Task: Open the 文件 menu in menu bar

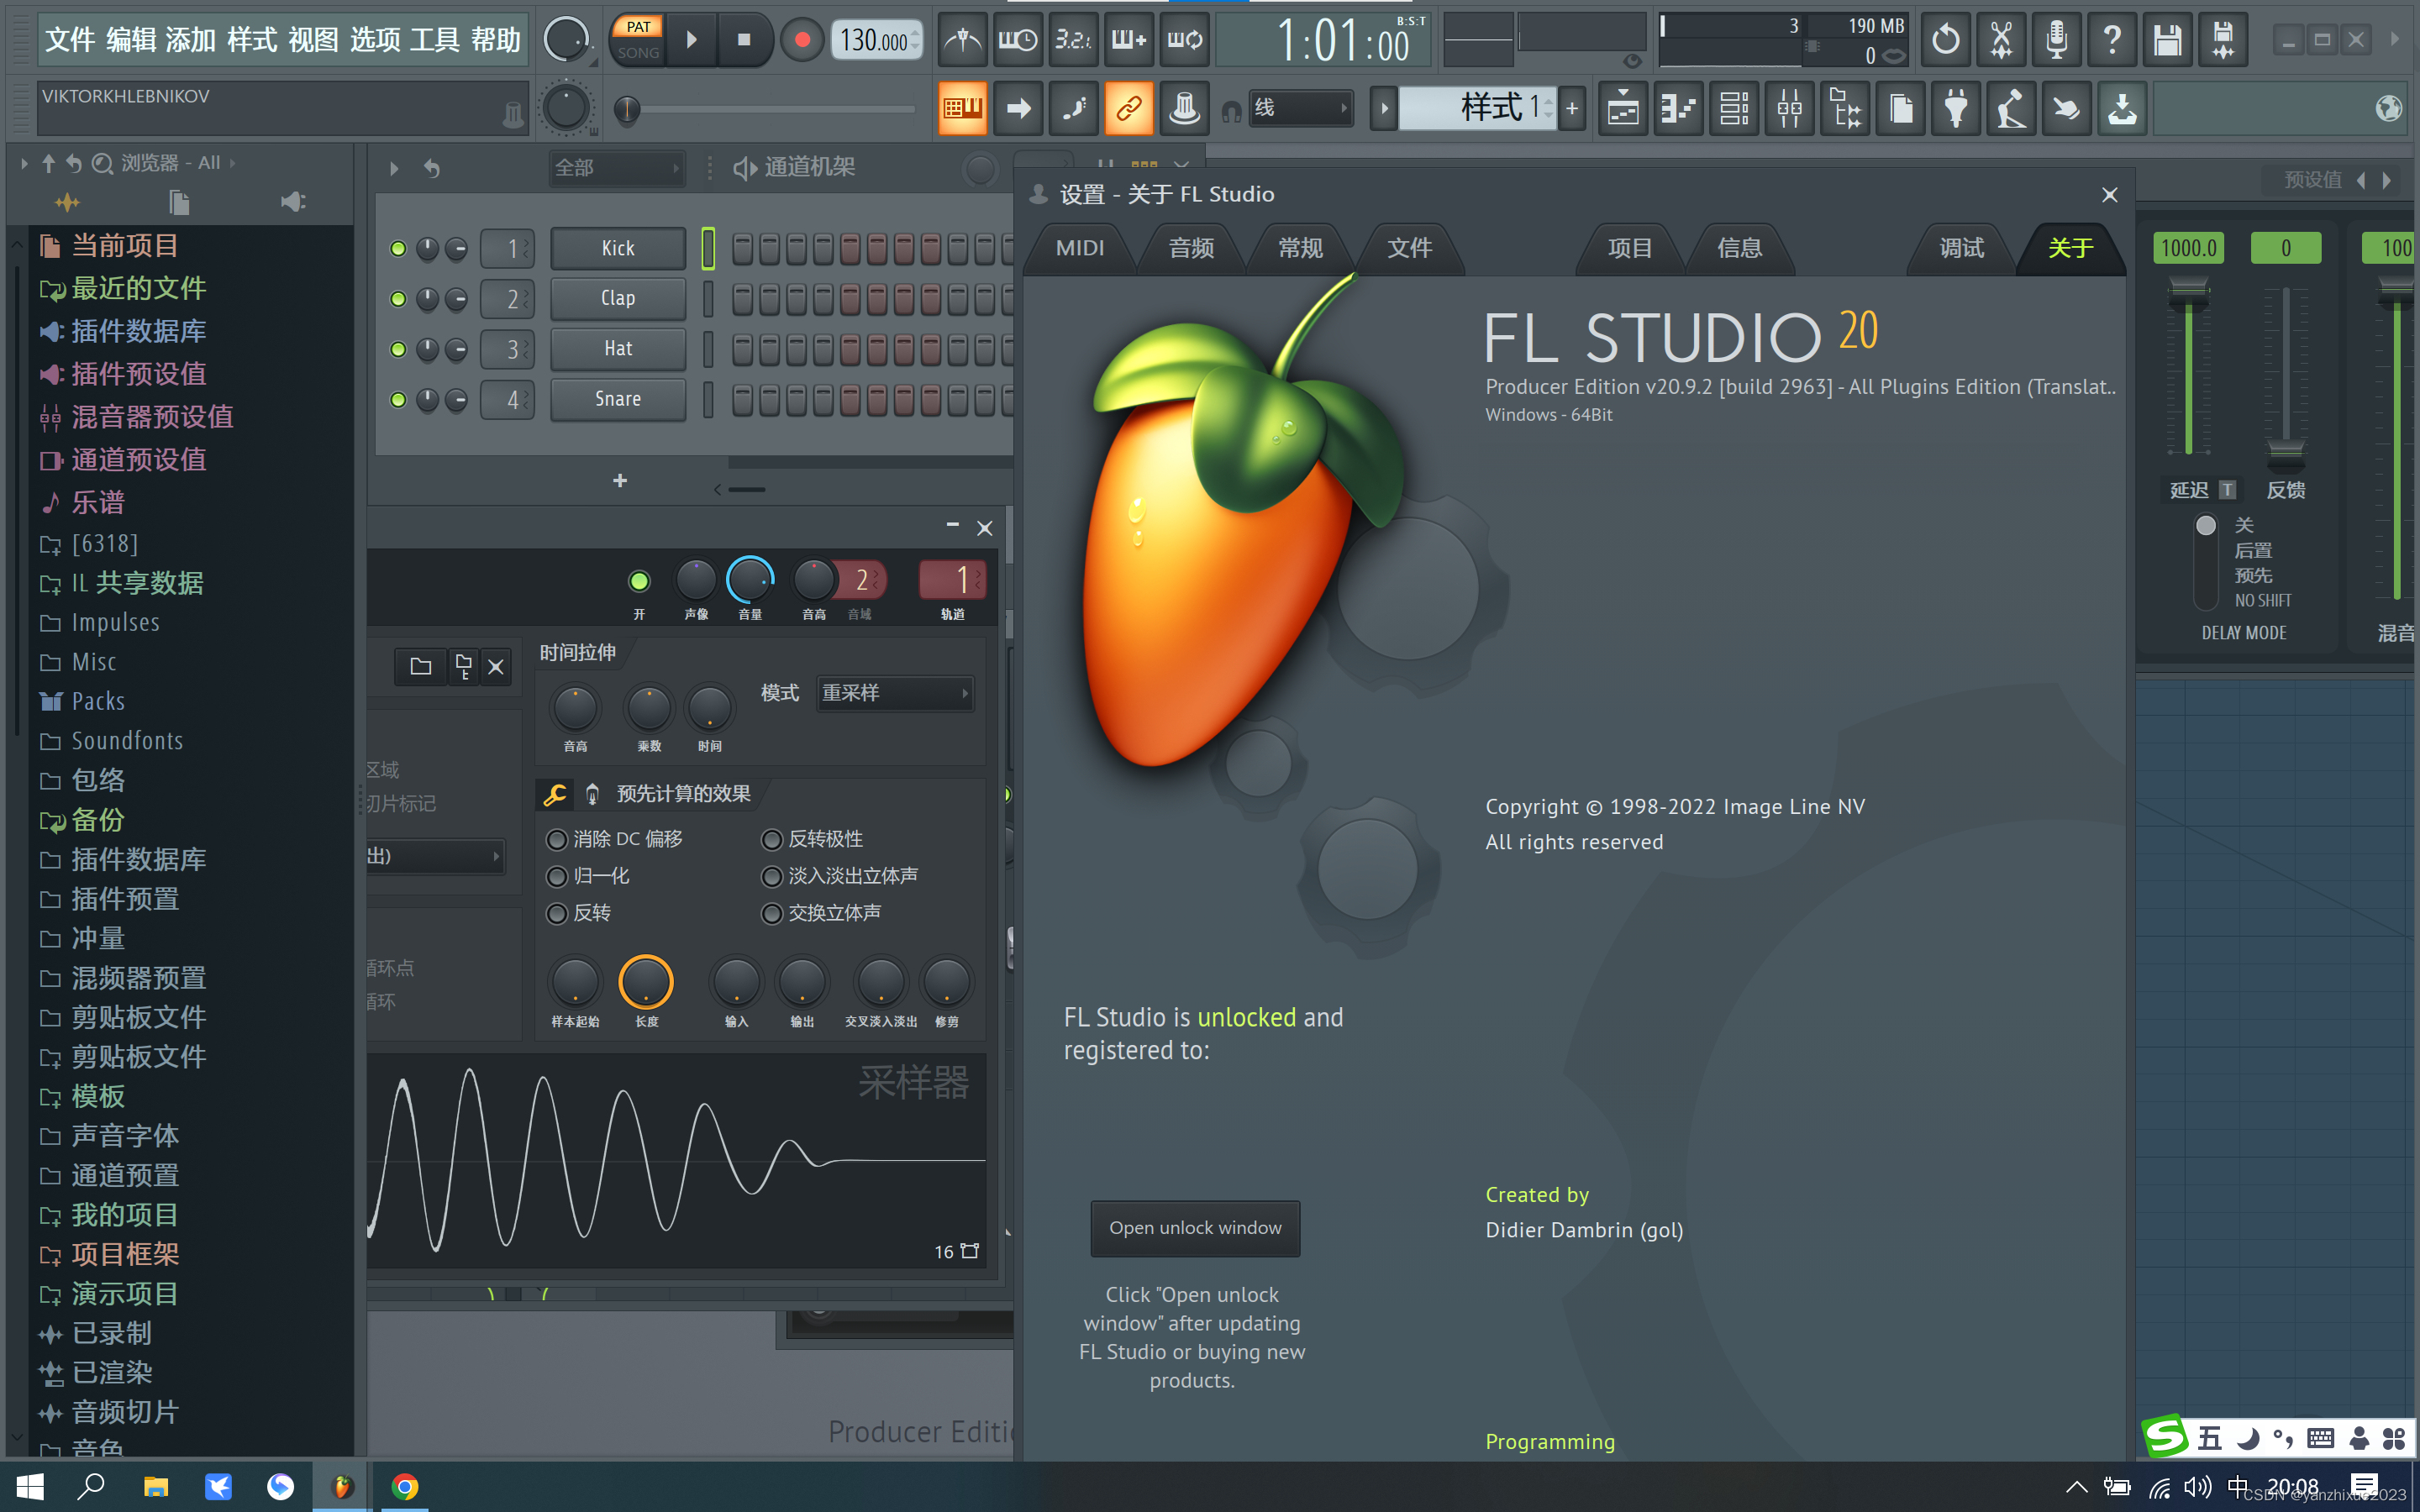Action: tap(70, 40)
